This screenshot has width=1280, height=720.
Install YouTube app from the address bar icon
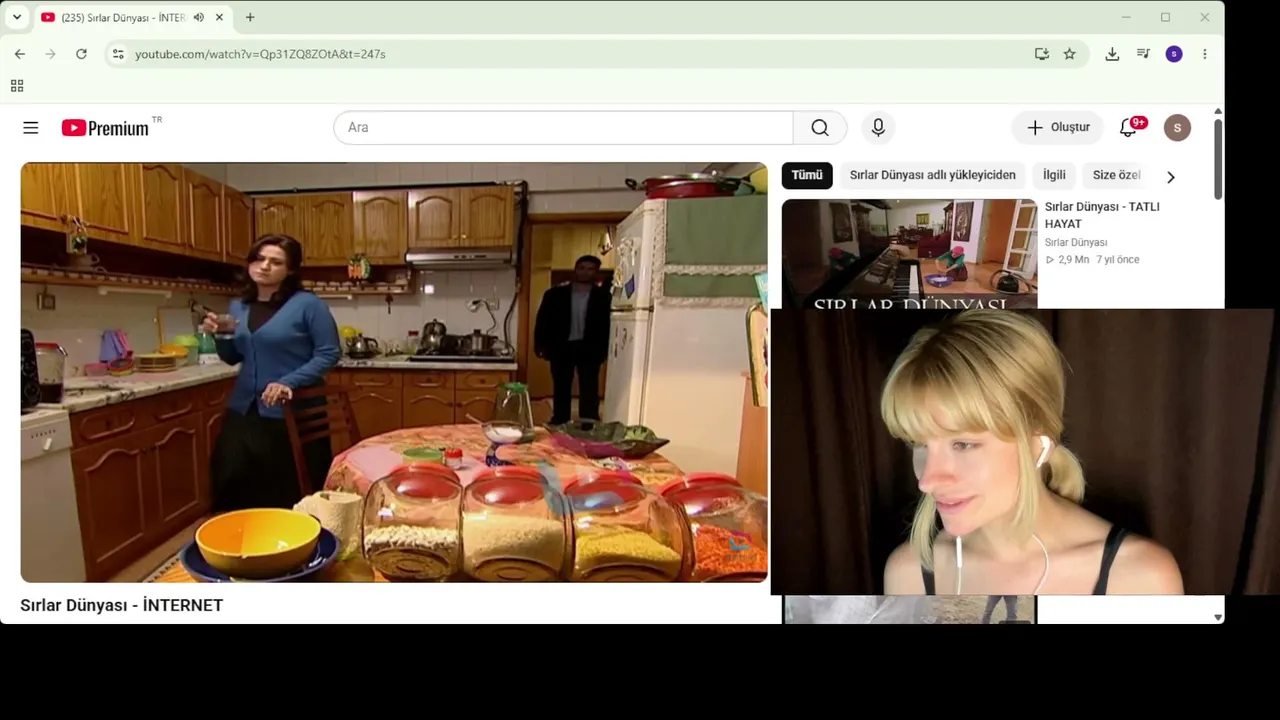pos(1042,54)
